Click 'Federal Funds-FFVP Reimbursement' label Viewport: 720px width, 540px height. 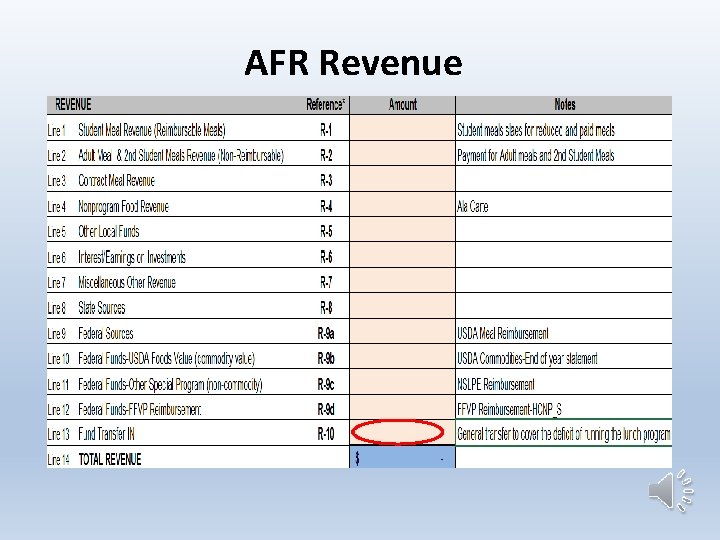click(x=140, y=409)
